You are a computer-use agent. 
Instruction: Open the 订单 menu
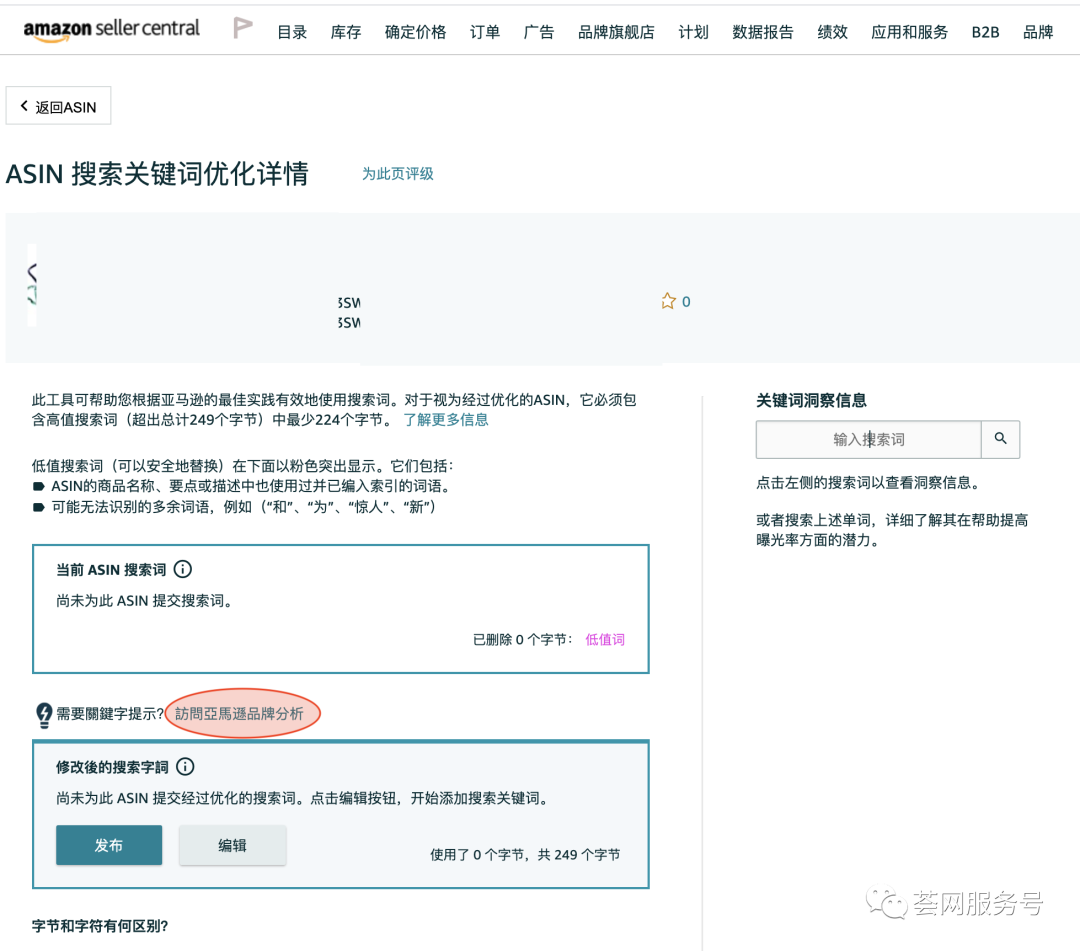485,32
